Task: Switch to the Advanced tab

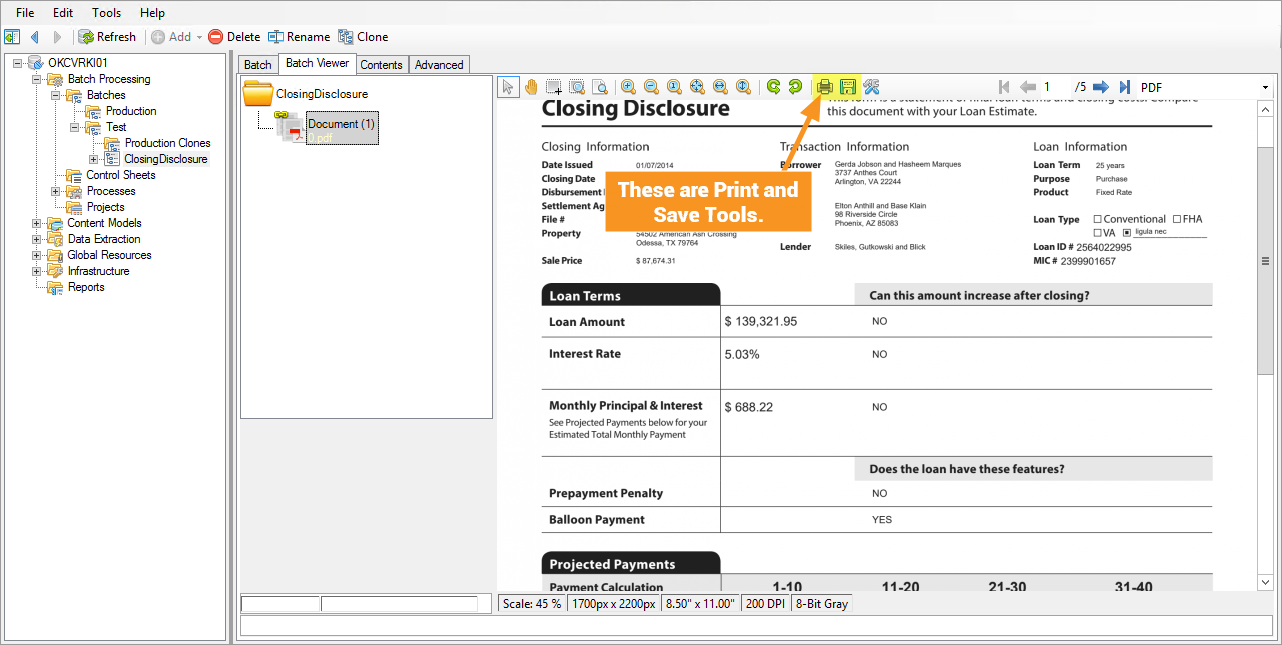Action: point(439,65)
